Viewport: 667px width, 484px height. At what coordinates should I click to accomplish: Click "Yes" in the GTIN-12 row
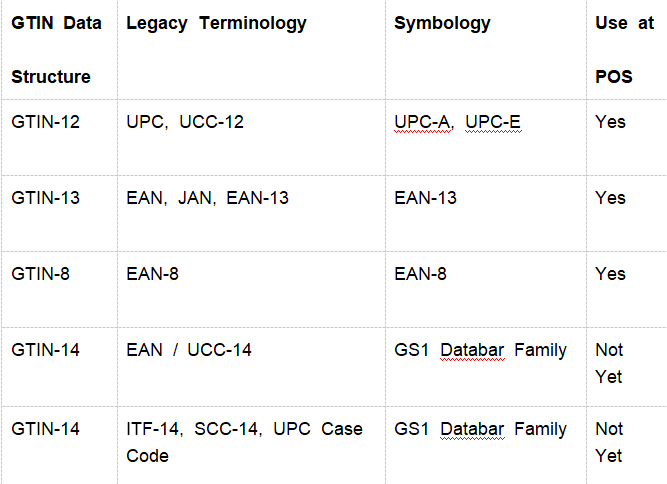tap(610, 122)
